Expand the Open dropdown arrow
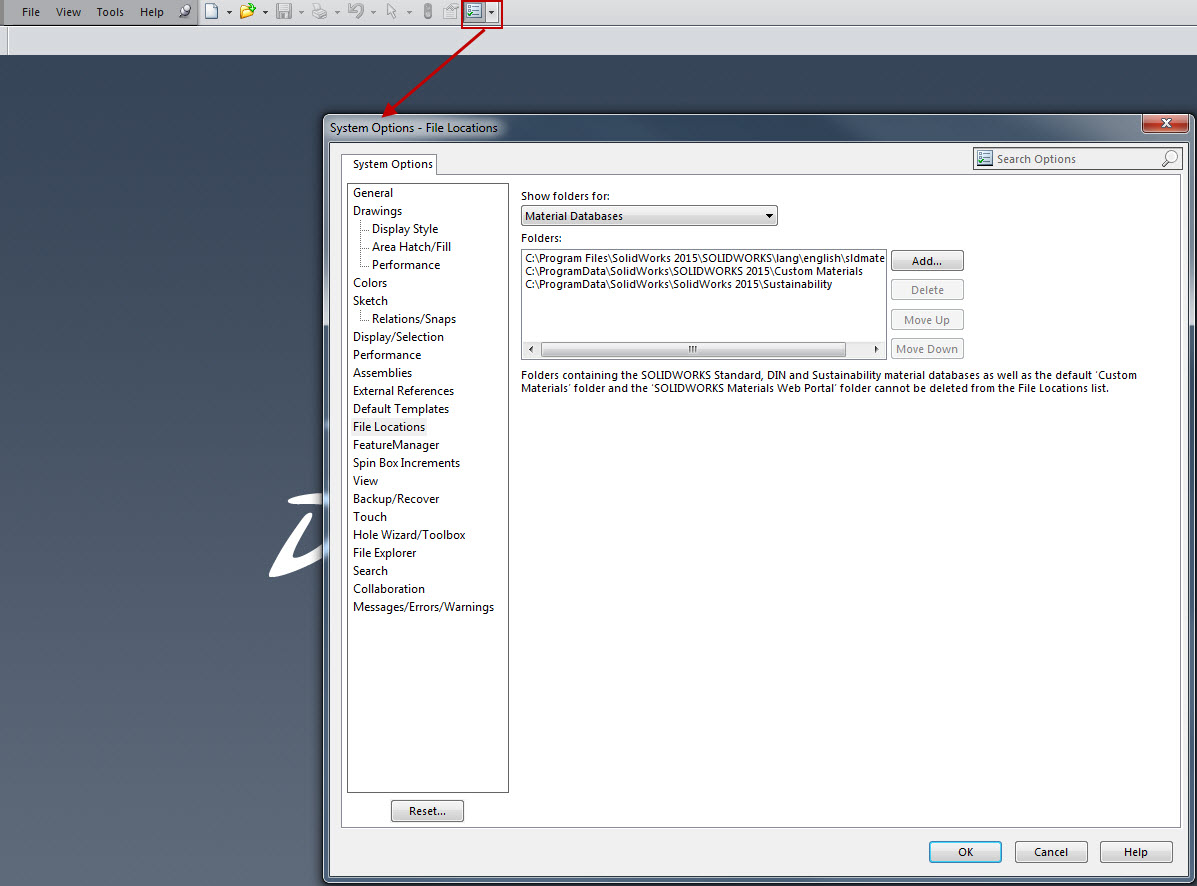 pyautogui.click(x=265, y=12)
